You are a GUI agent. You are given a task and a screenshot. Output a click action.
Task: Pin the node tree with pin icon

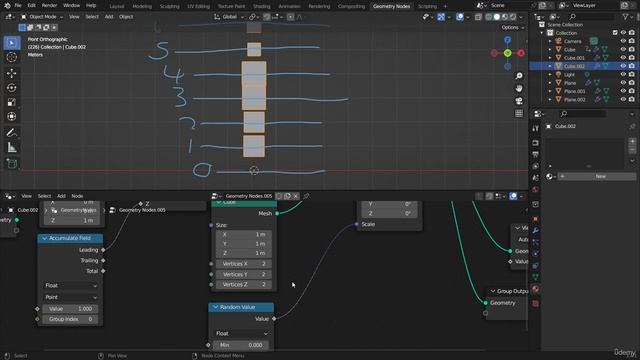click(306, 196)
